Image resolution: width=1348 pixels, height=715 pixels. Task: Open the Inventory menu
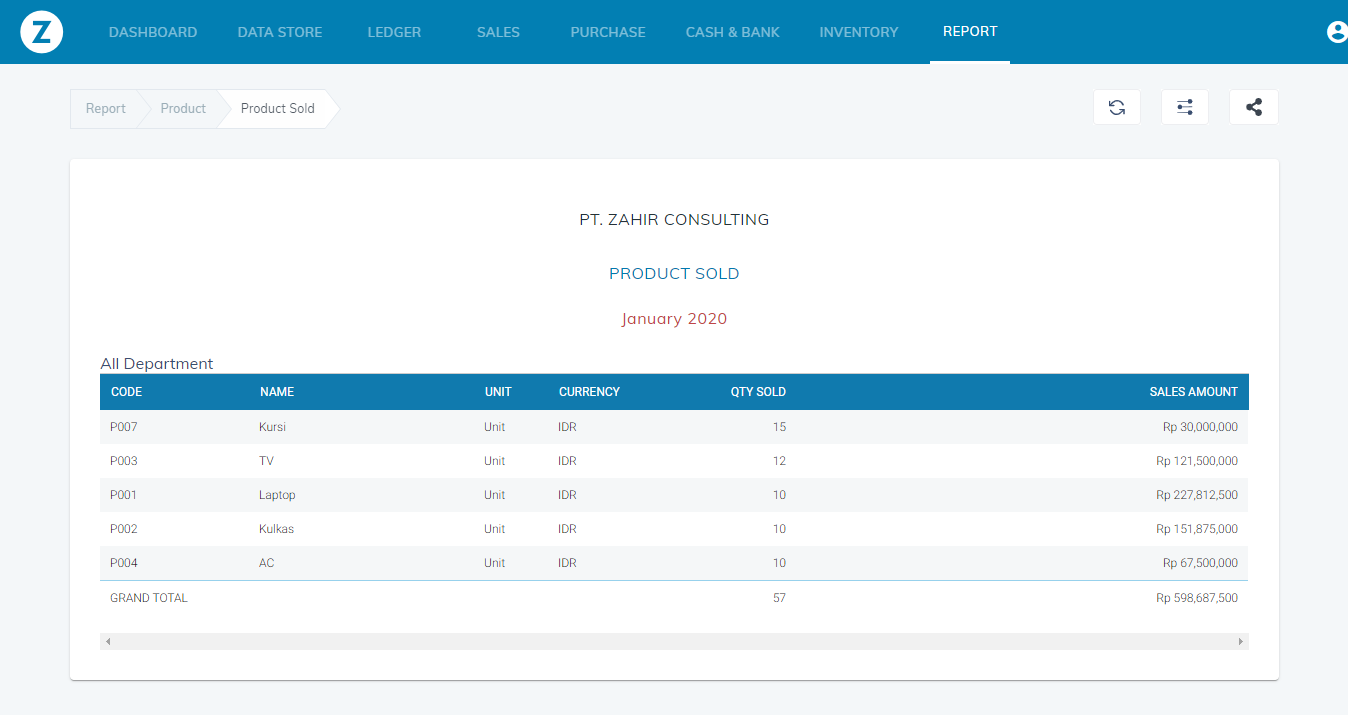(859, 32)
